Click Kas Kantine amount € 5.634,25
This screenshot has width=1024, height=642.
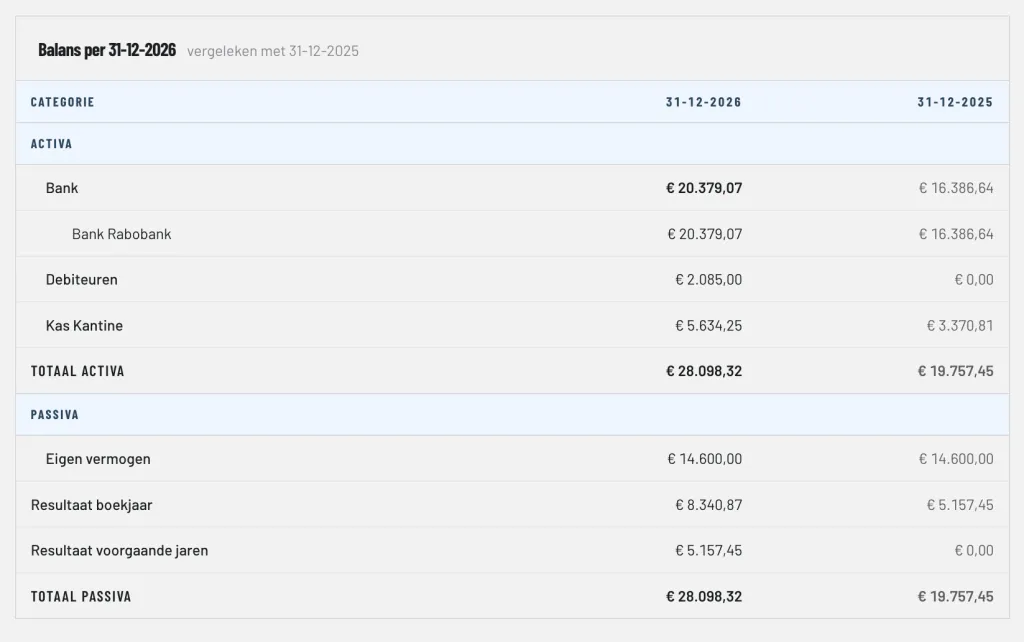709,325
